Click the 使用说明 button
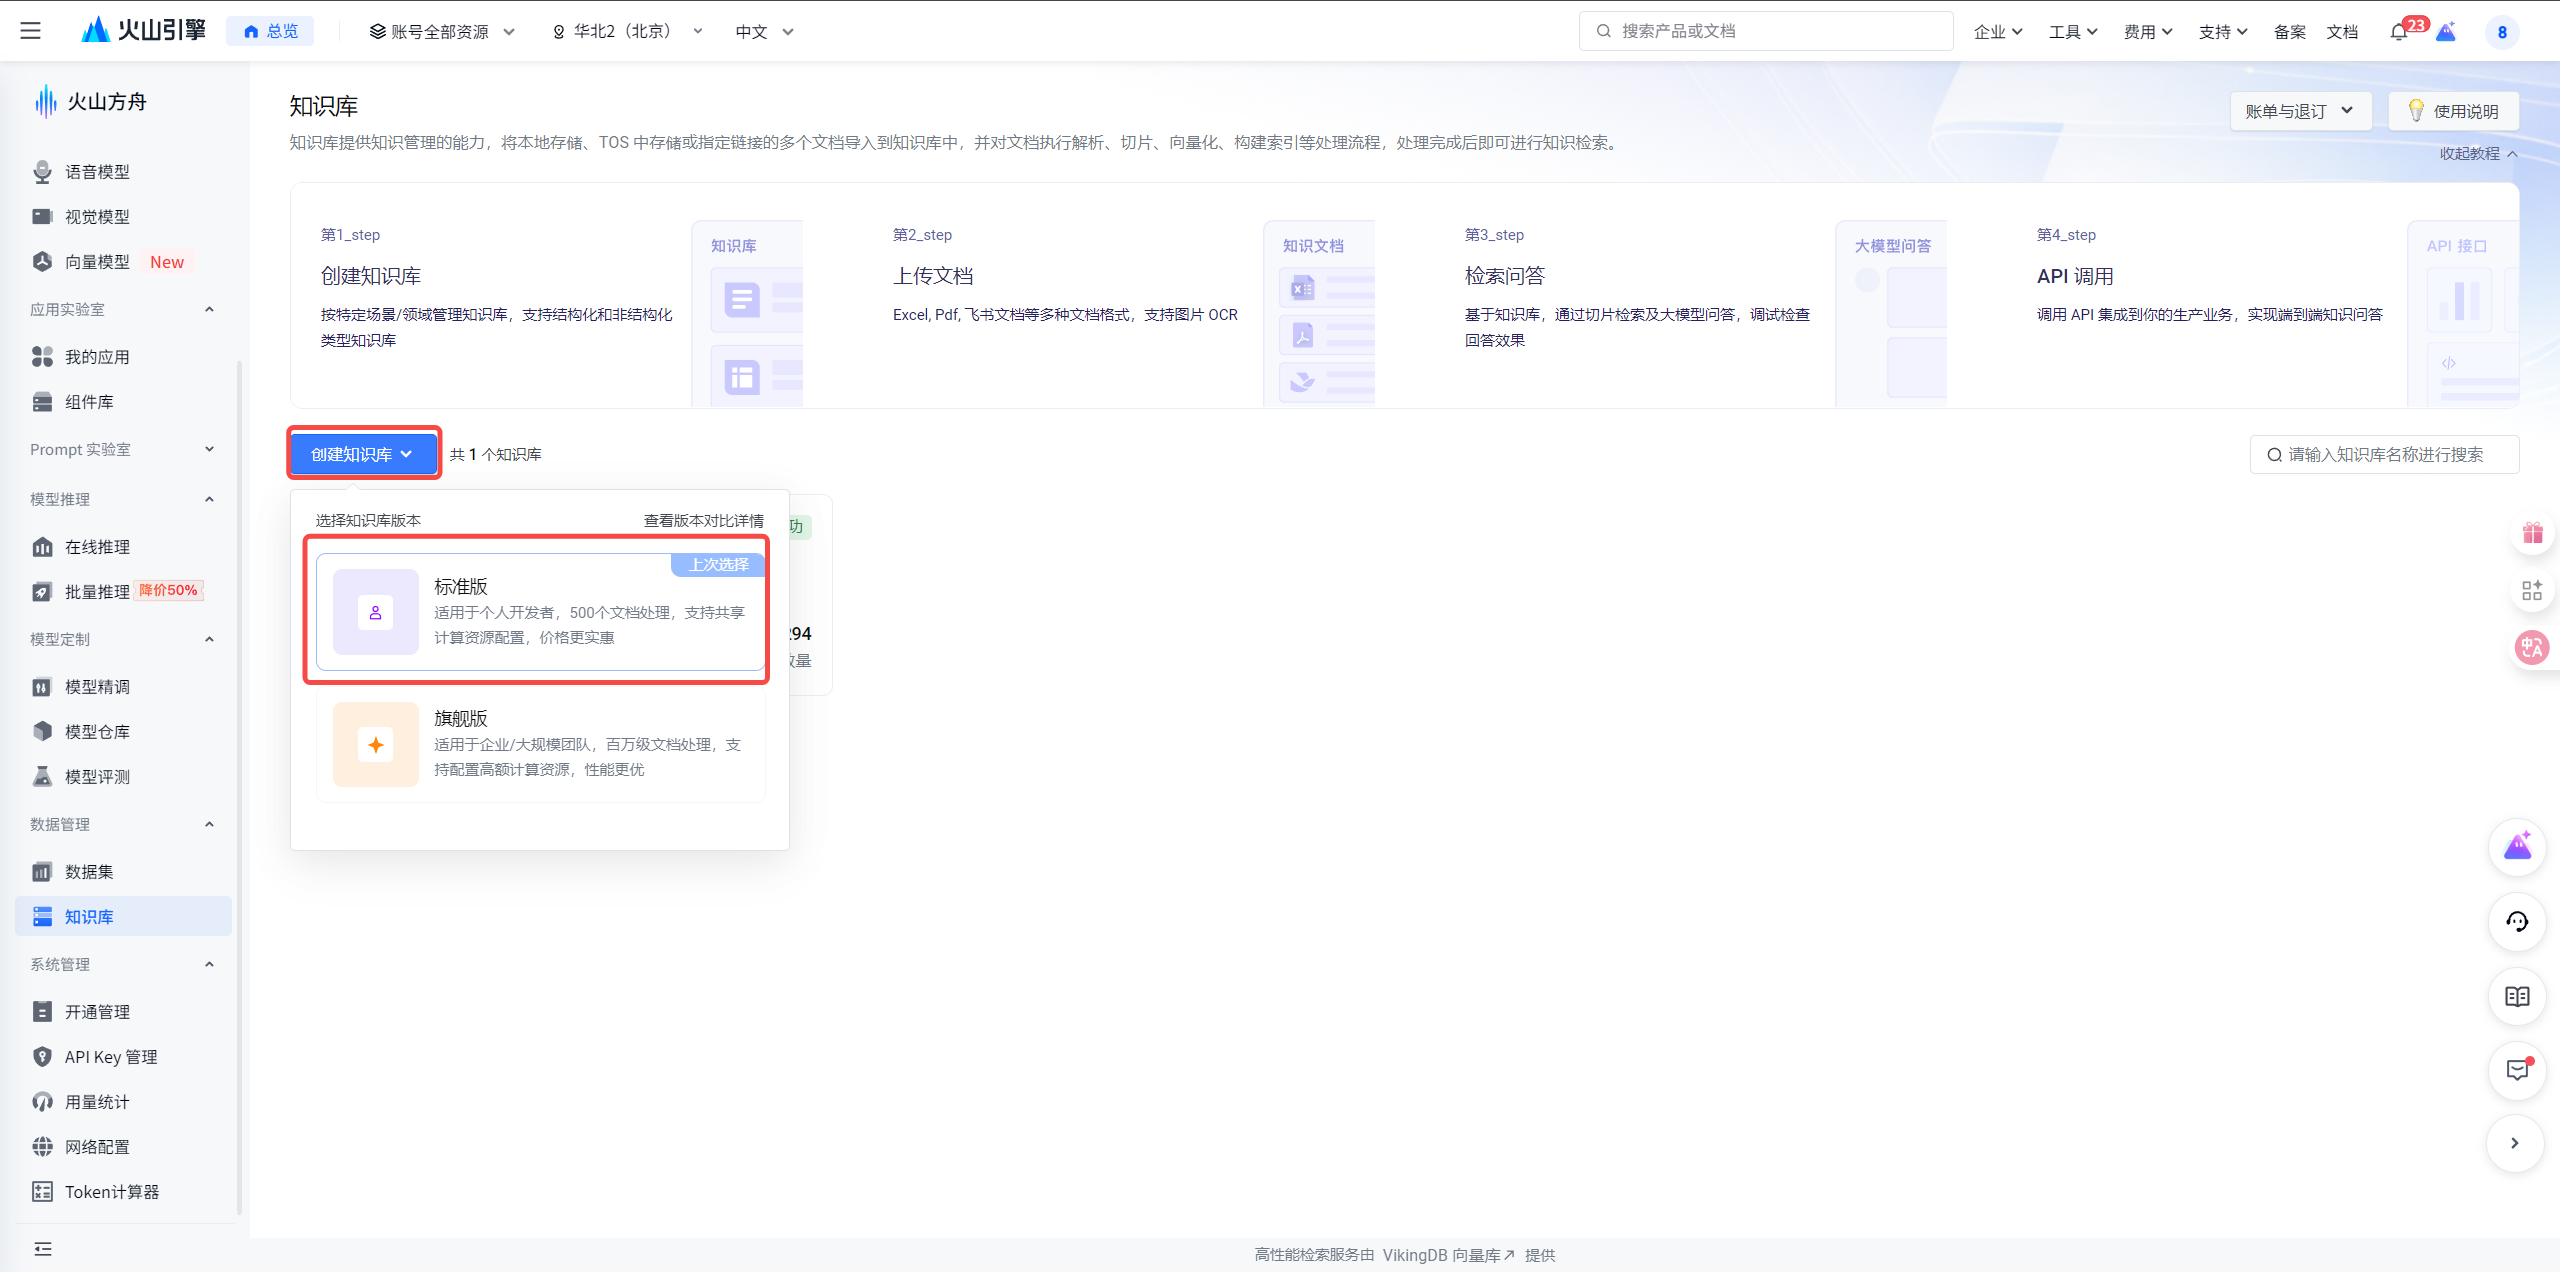The image size is (2560, 1272). click(x=2453, y=111)
